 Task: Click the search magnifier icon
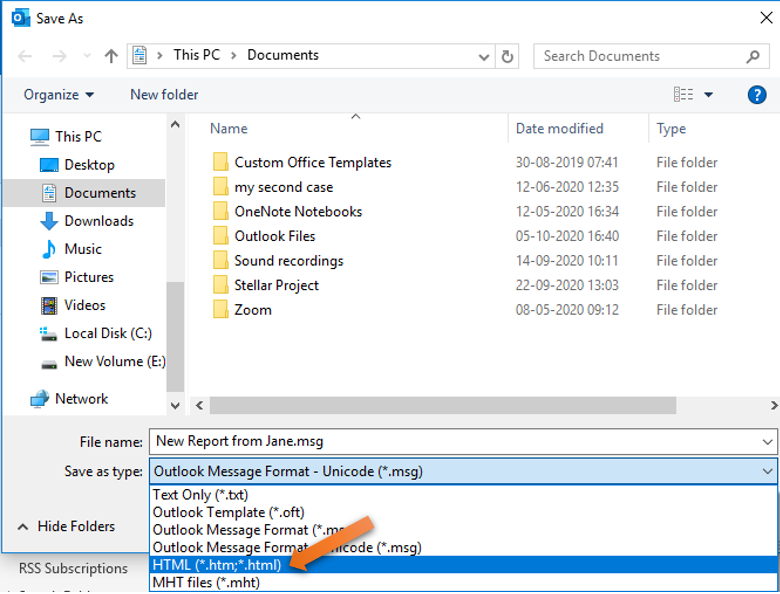(753, 56)
